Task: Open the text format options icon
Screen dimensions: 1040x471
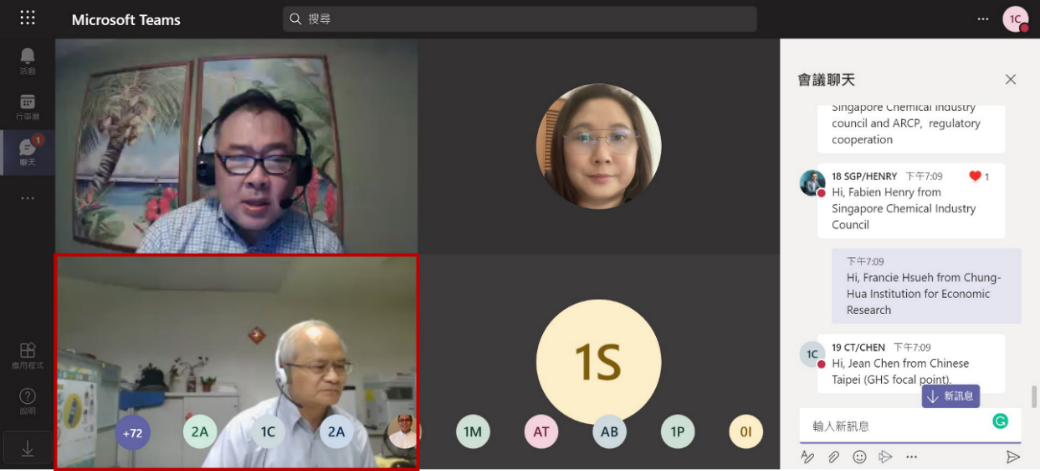Action: [808, 457]
